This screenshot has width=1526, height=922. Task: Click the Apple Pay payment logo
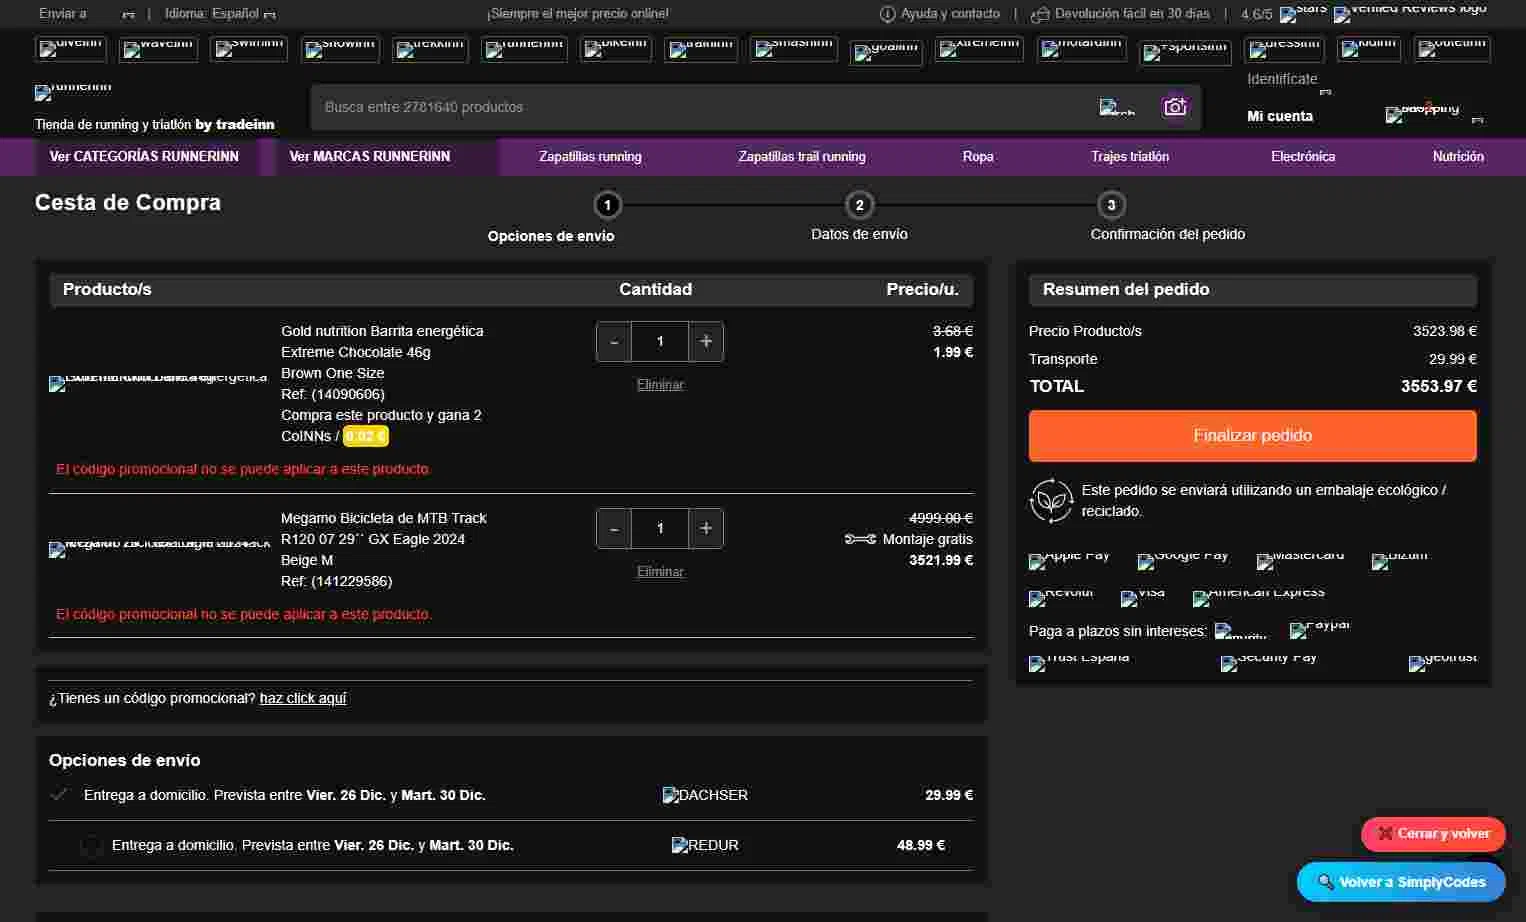pyautogui.click(x=1069, y=561)
